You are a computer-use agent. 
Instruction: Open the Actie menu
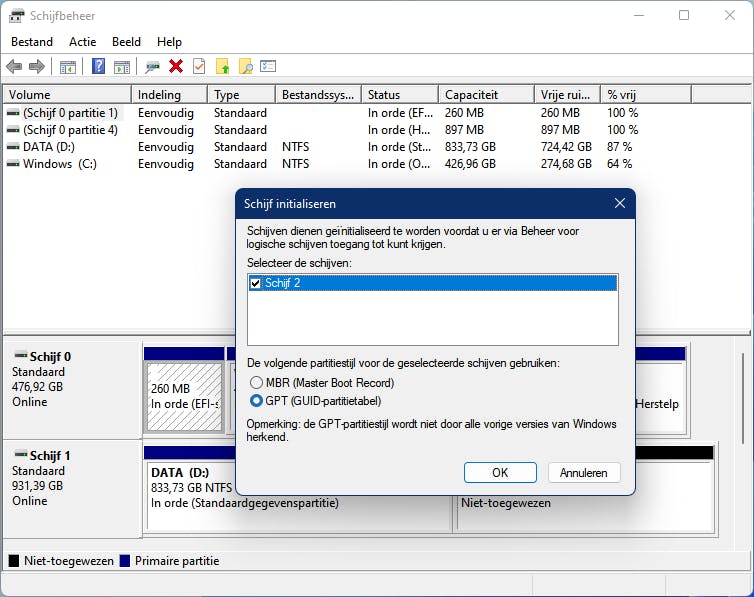[83, 42]
